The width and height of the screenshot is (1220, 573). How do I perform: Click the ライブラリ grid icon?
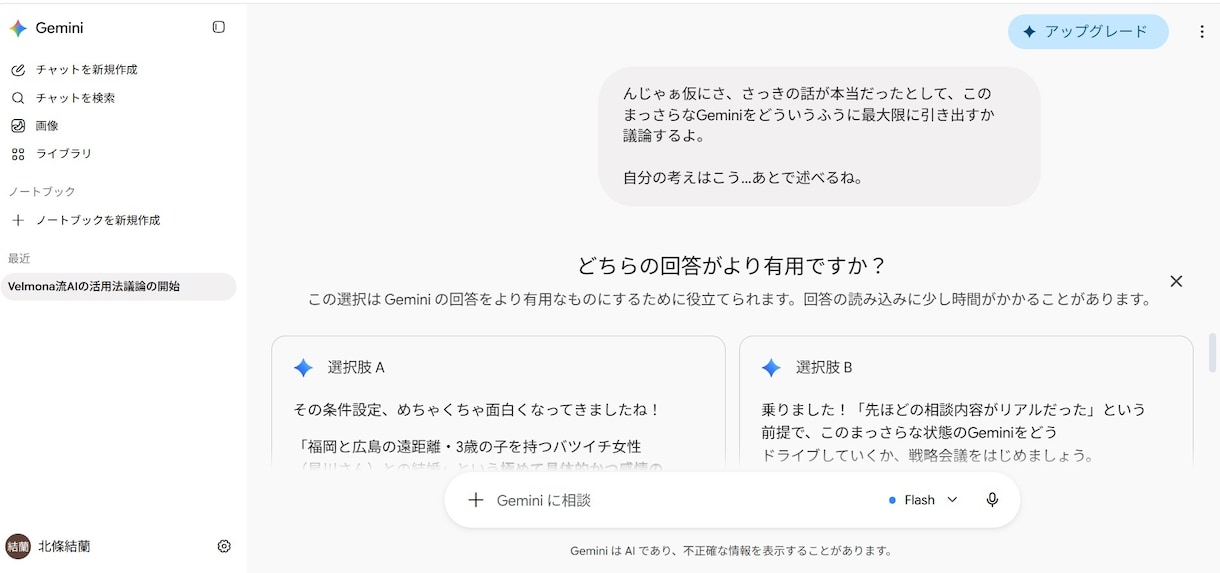tap(18, 154)
